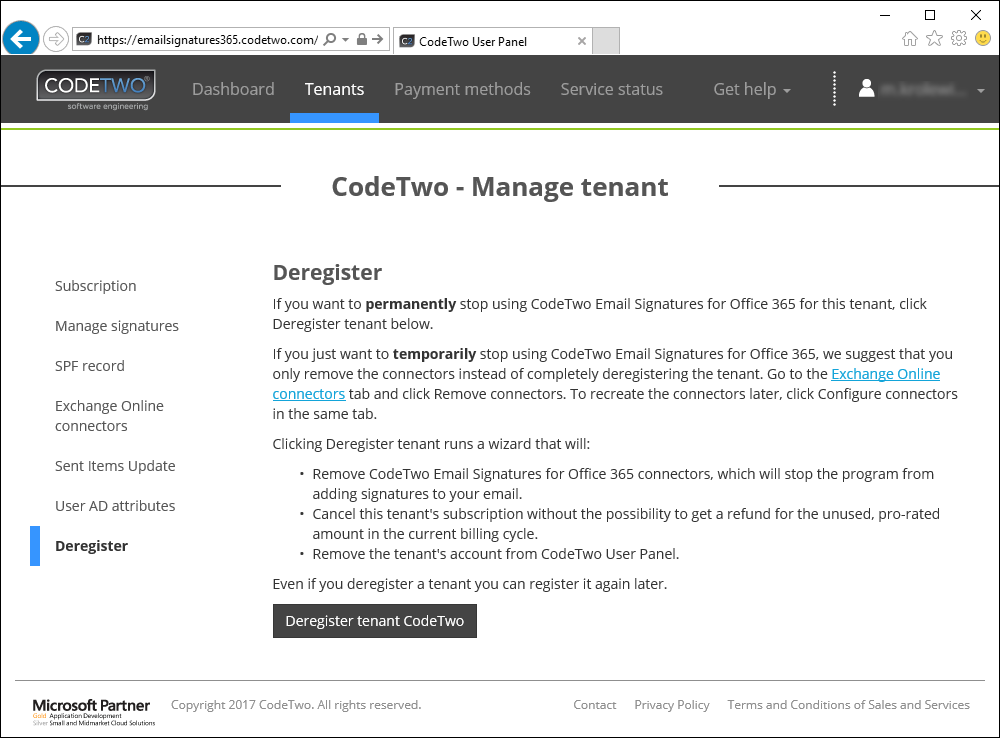The height and width of the screenshot is (738, 1000).
Task: Open browser Tools gear icon
Action: coord(959,39)
